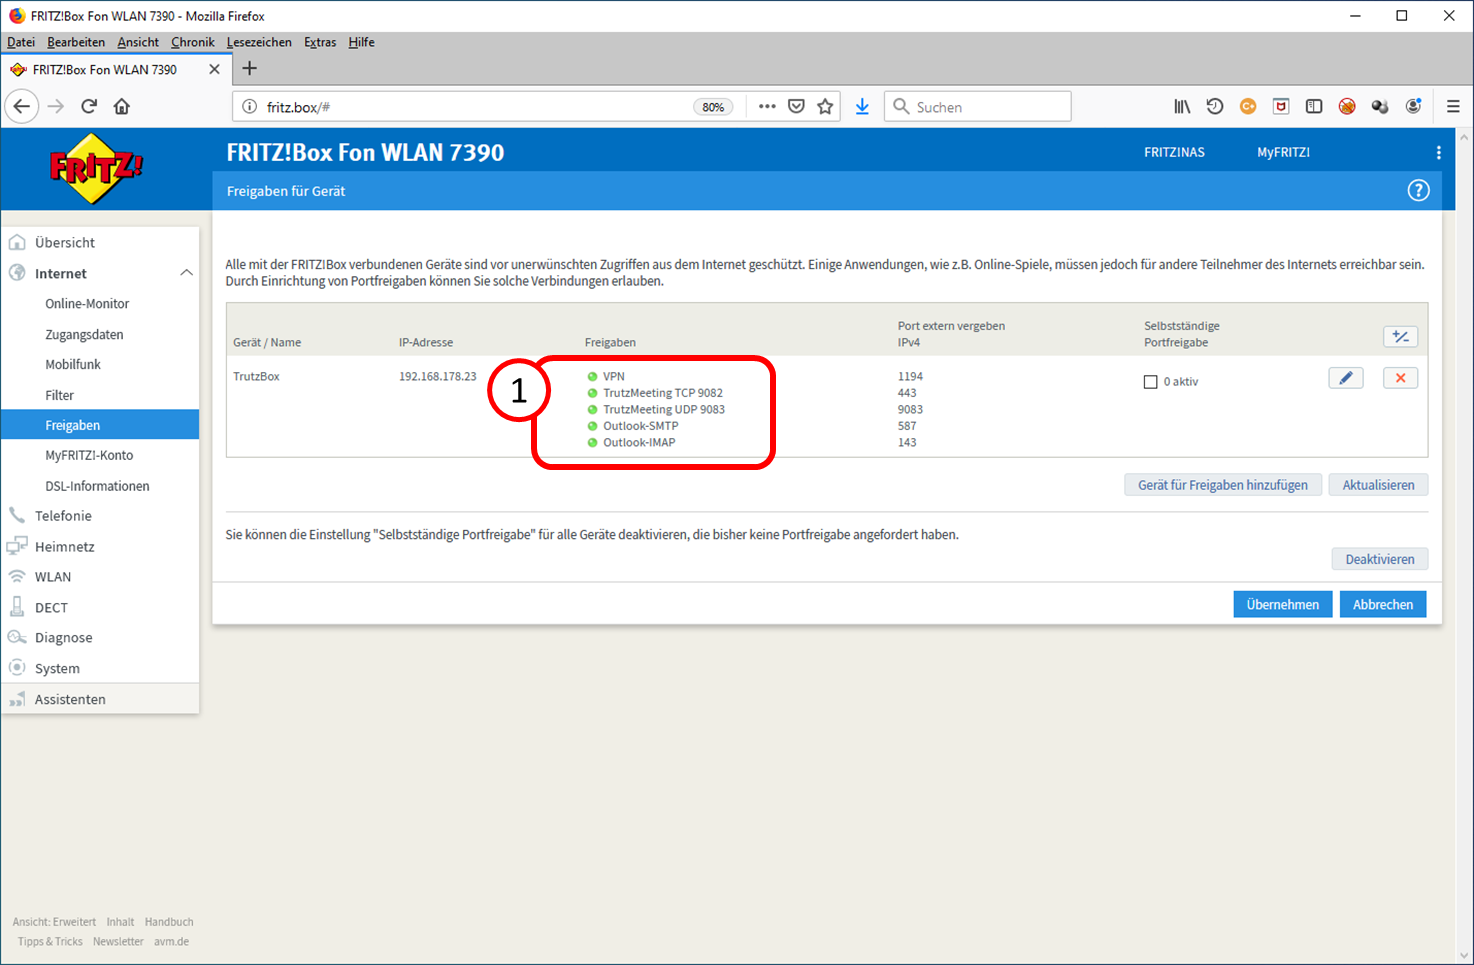Click Gerät für Freigaben hinzufügen button
The width and height of the screenshot is (1474, 965).
[x=1223, y=485]
